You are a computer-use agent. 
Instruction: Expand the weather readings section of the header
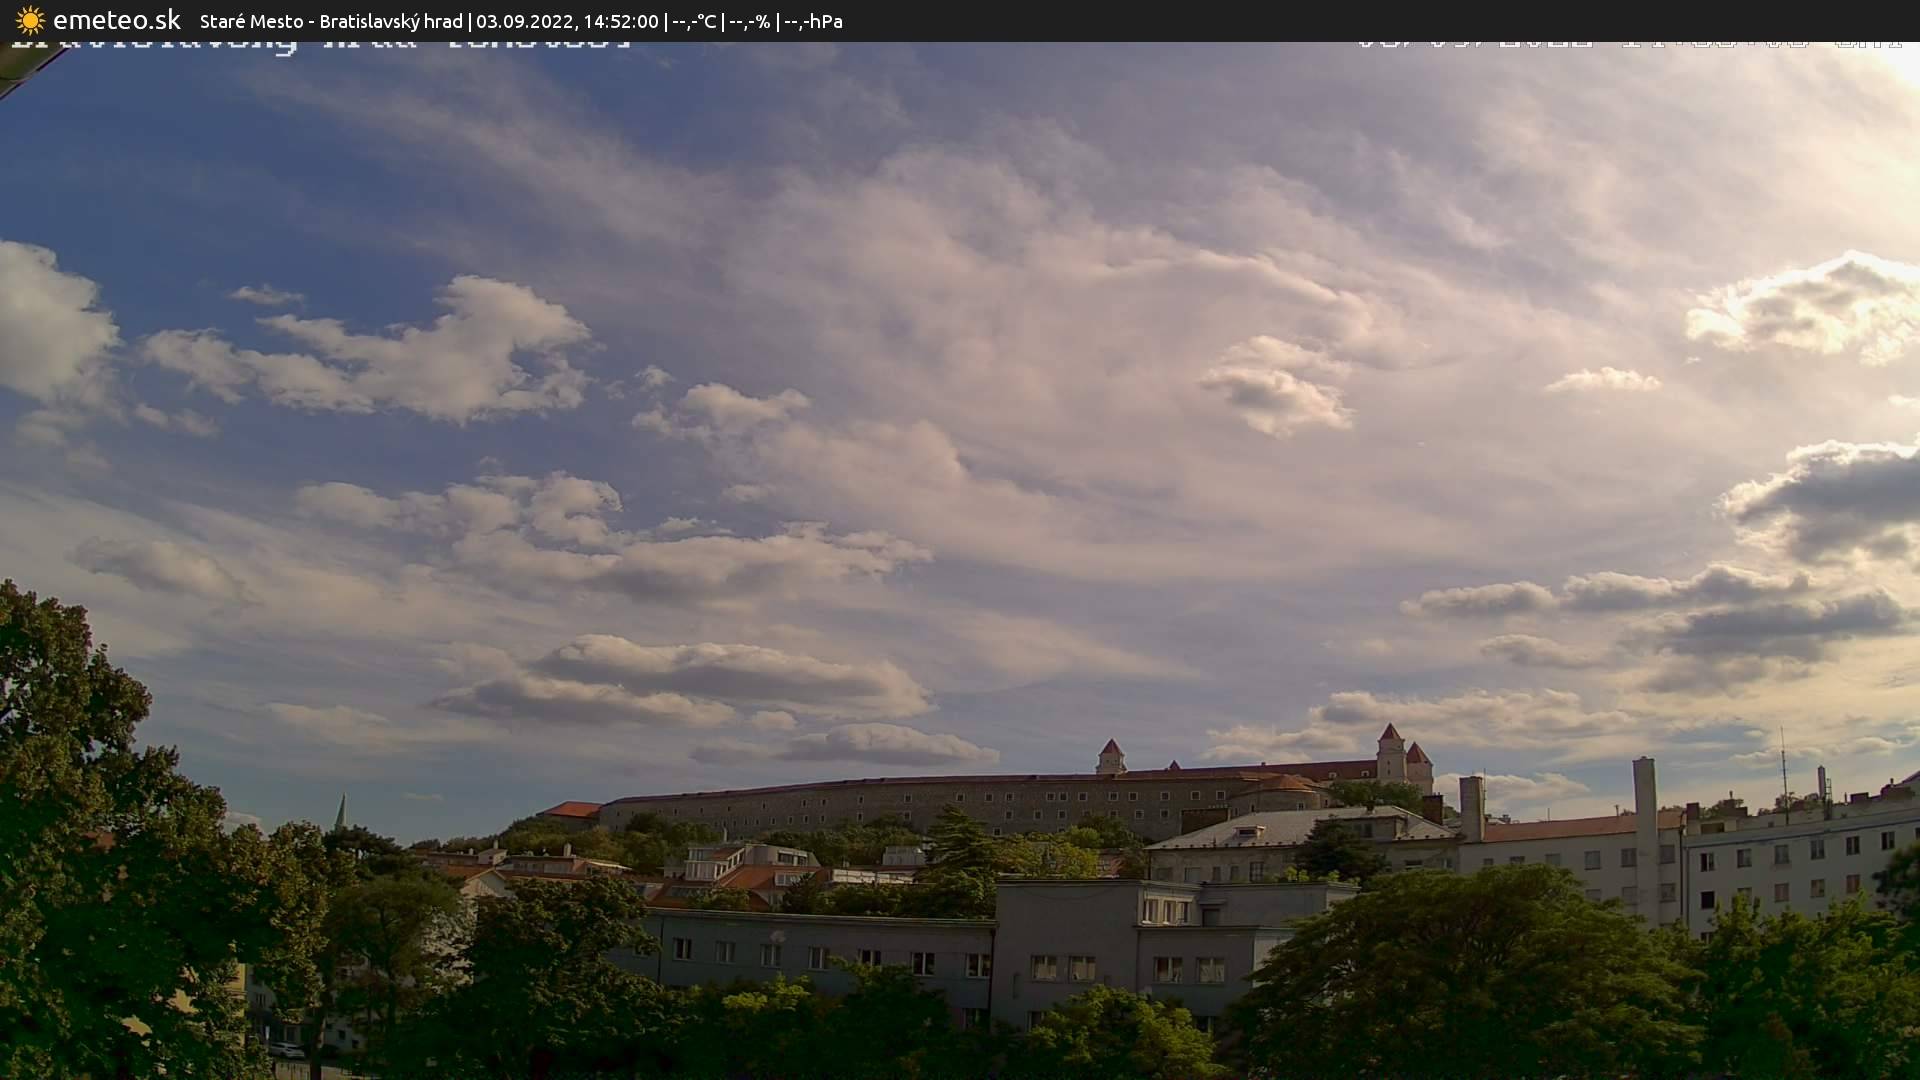tap(760, 21)
